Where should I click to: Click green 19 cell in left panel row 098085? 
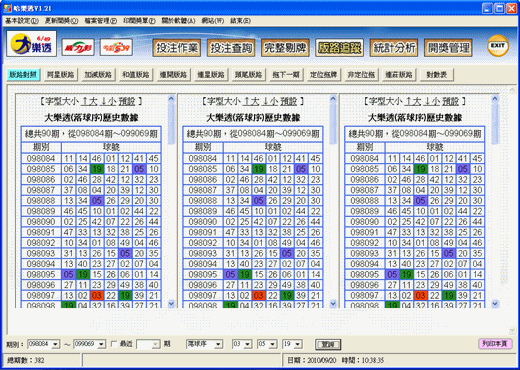coord(97,169)
